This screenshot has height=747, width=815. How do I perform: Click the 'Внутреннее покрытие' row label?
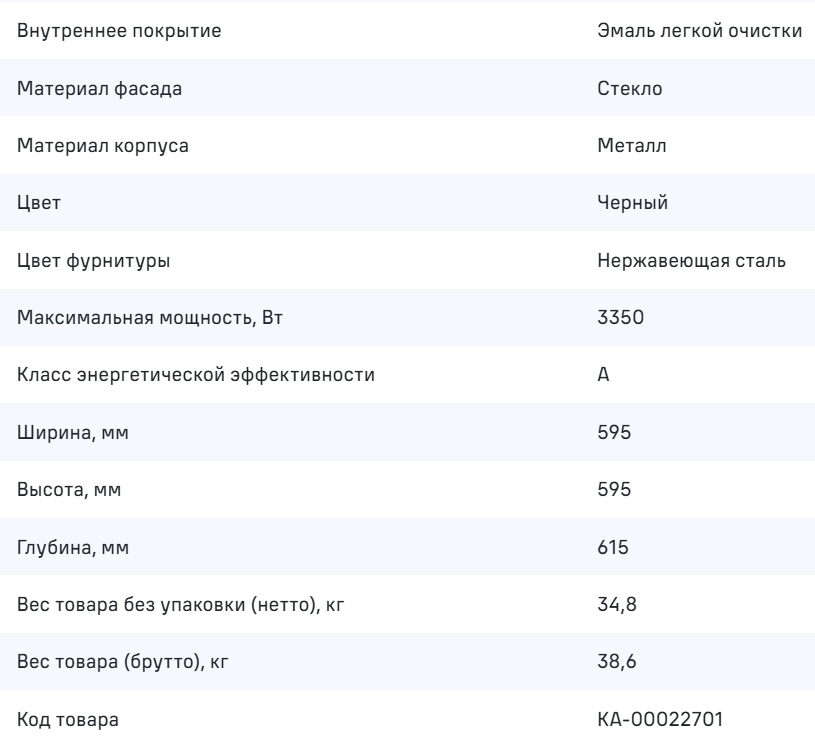pos(120,31)
